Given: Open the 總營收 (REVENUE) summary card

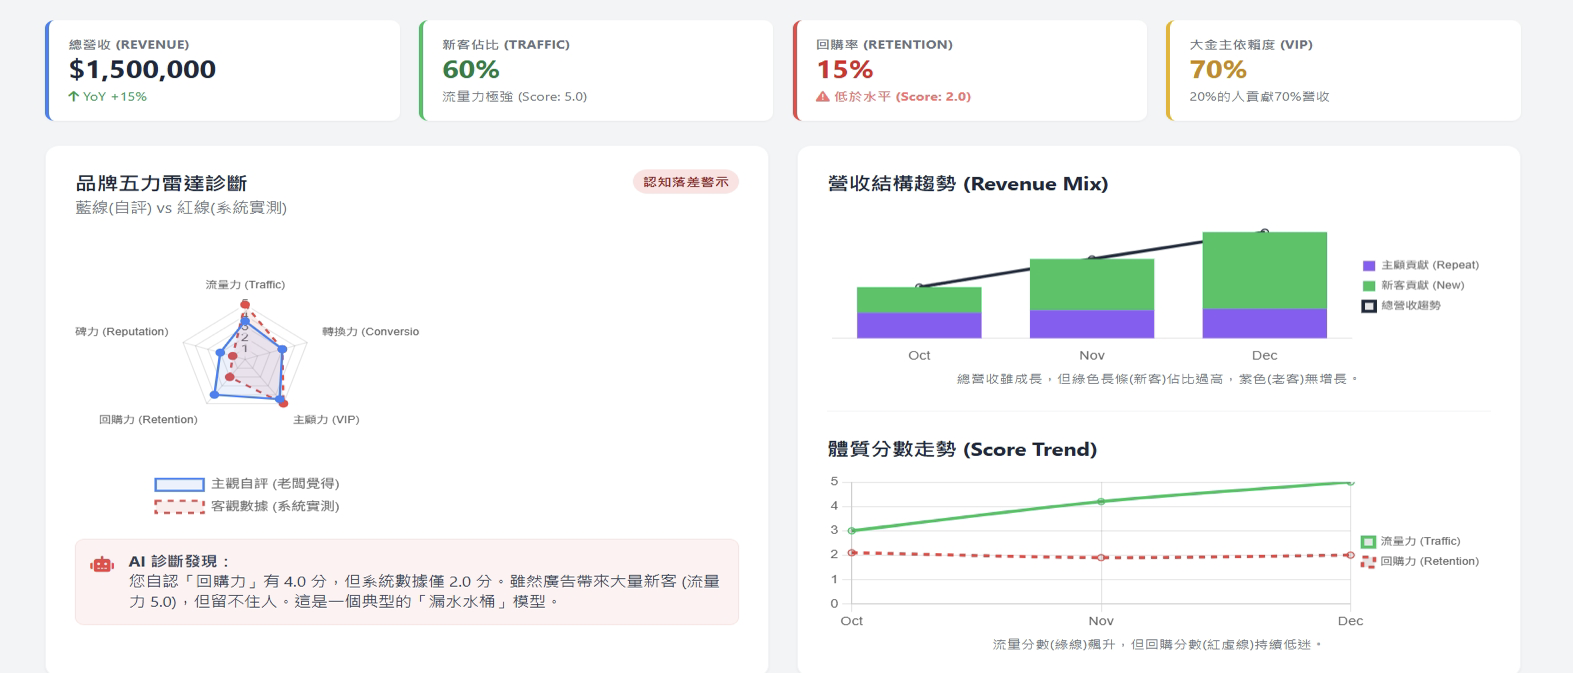Looking at the screenshot, I should [x=223, y=70].
